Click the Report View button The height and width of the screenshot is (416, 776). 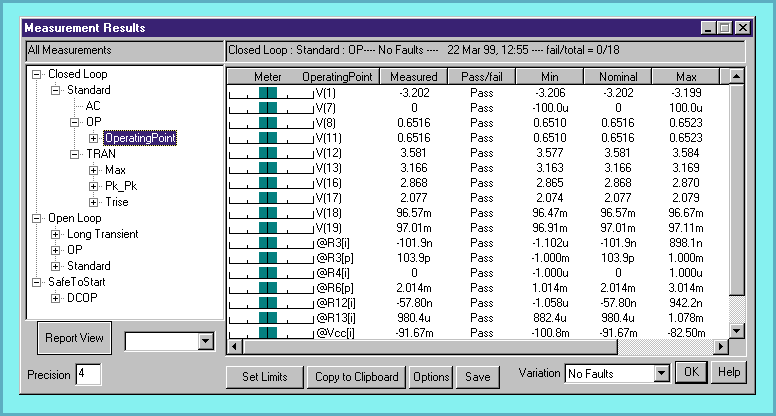click(75, 338)
